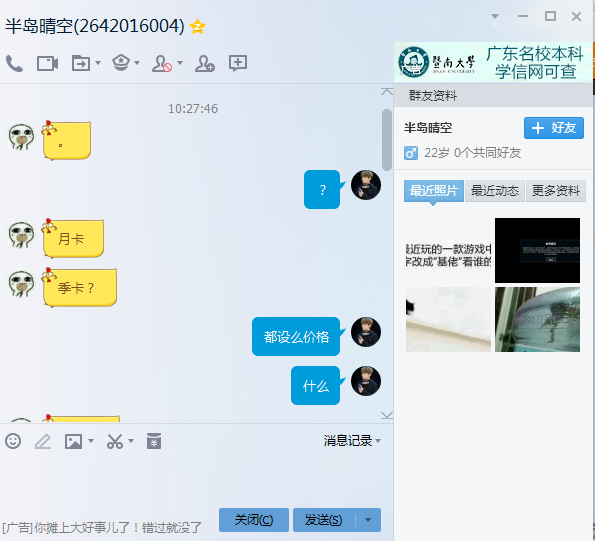Screen dimensions: 595x541
Task: Expand the block user dropdown arrow
Action: click(x=180, y=63)
